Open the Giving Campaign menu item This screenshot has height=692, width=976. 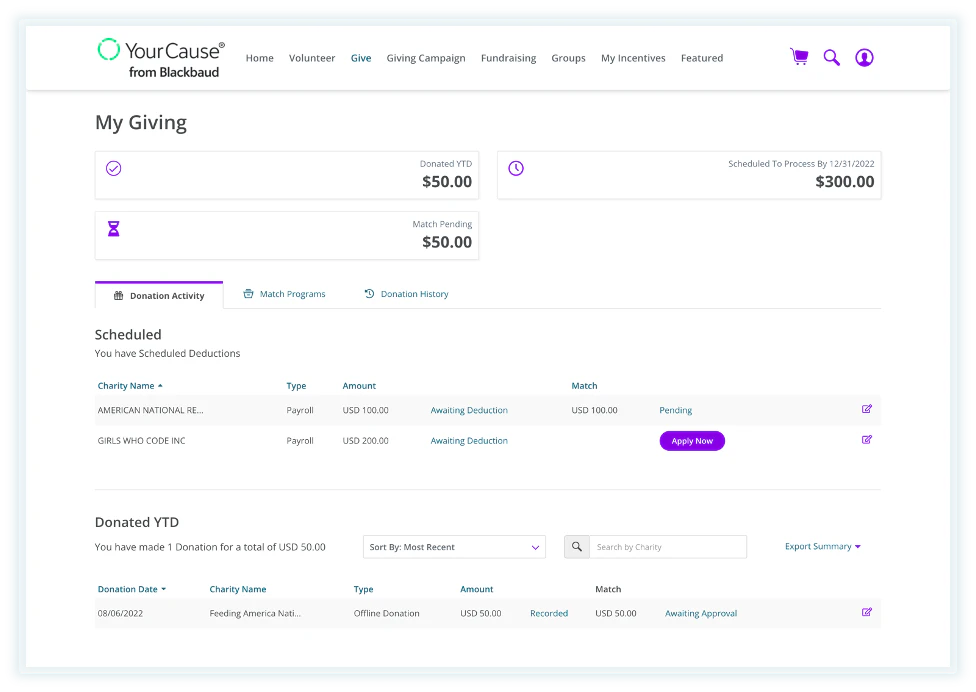426,58
